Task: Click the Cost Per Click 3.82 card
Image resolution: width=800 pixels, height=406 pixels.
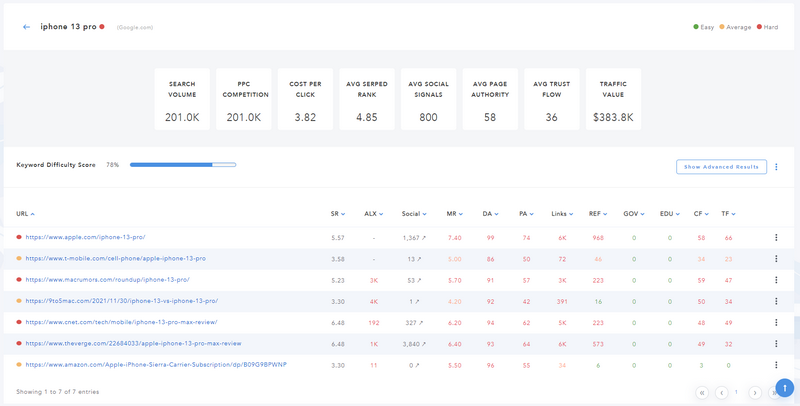Action: click(x=305, y=99)
